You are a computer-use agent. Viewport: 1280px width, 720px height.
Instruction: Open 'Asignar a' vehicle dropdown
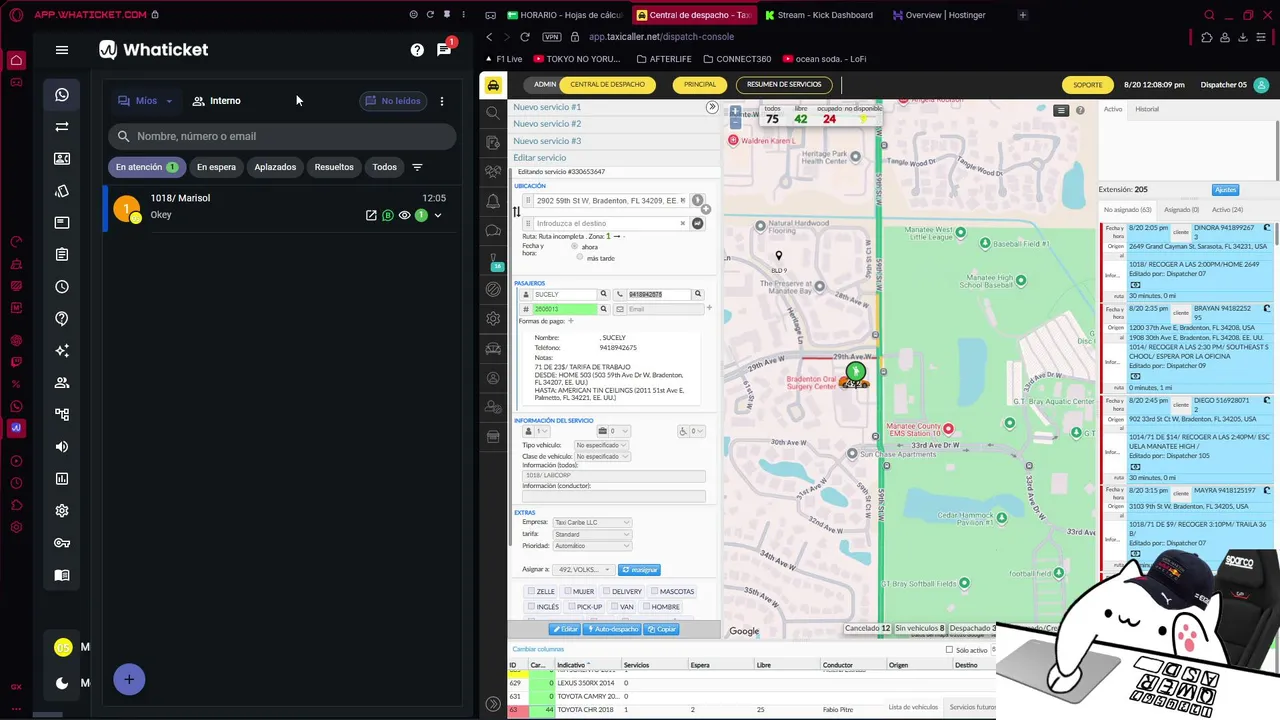[x=584, y=570]
